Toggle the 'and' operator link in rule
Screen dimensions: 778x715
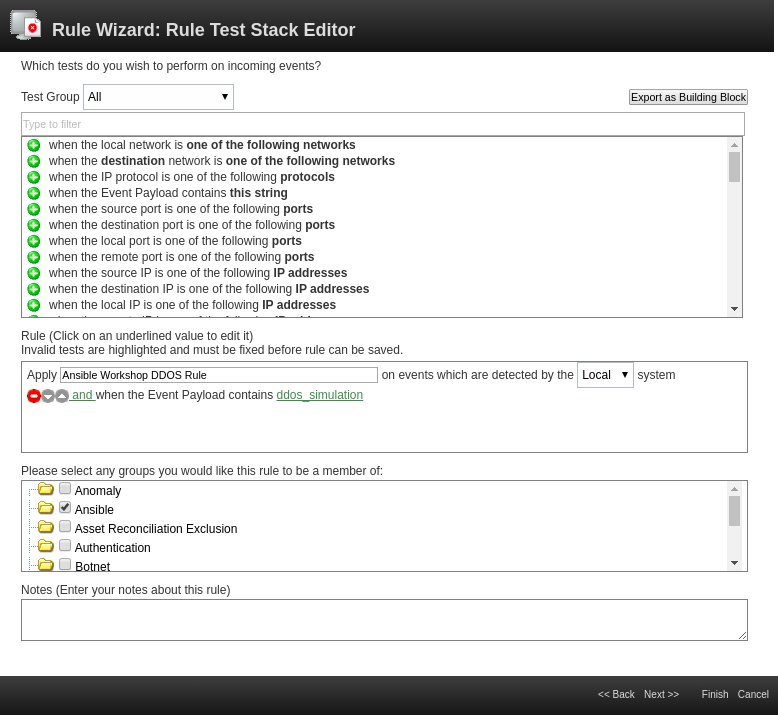[82, 395]
